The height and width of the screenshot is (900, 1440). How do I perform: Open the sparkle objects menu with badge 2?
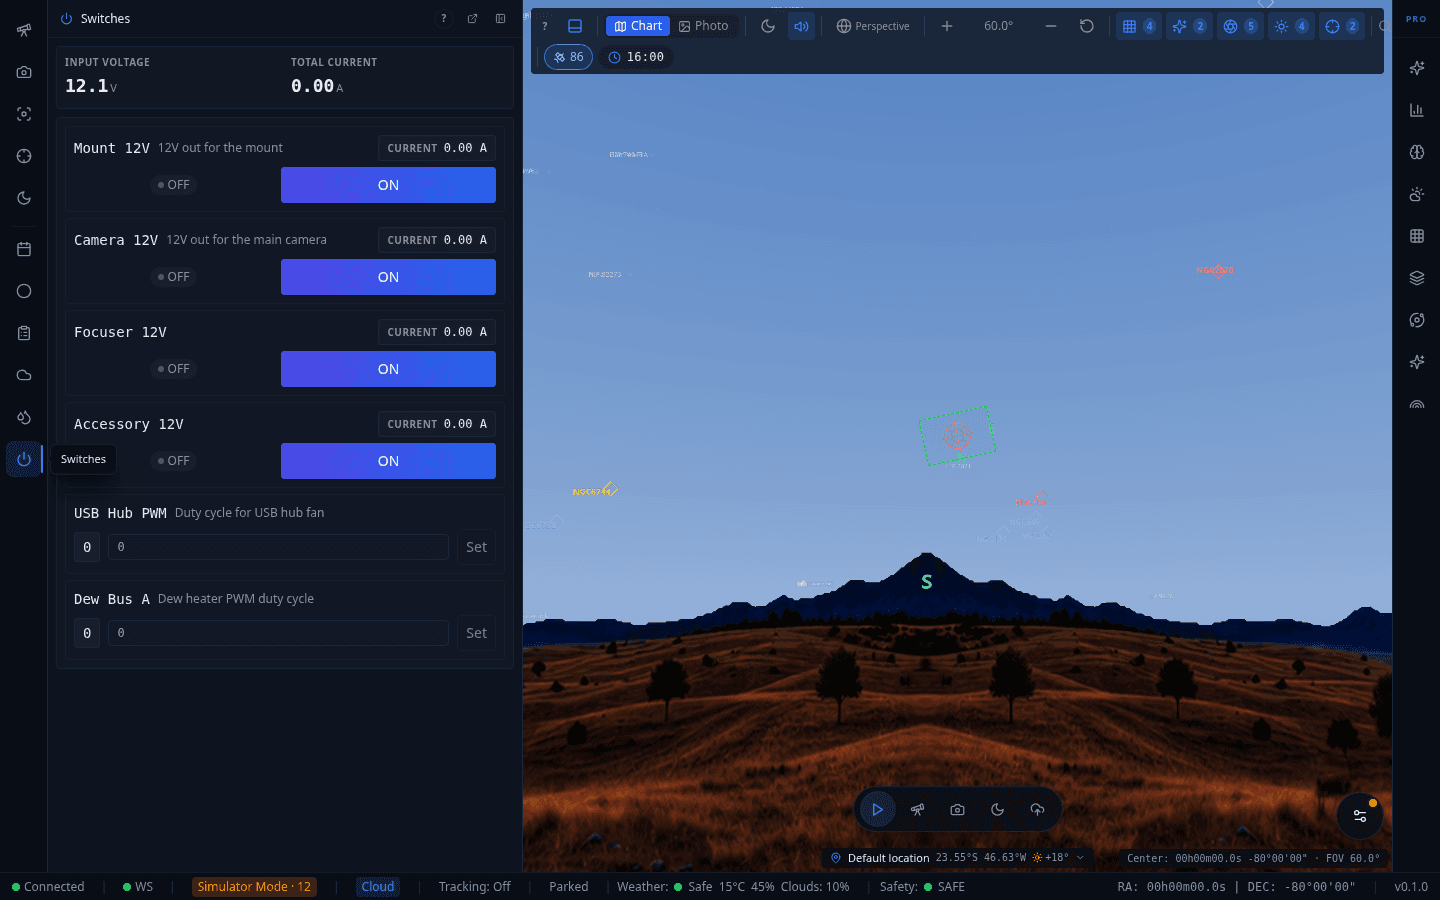point(1189,26)
